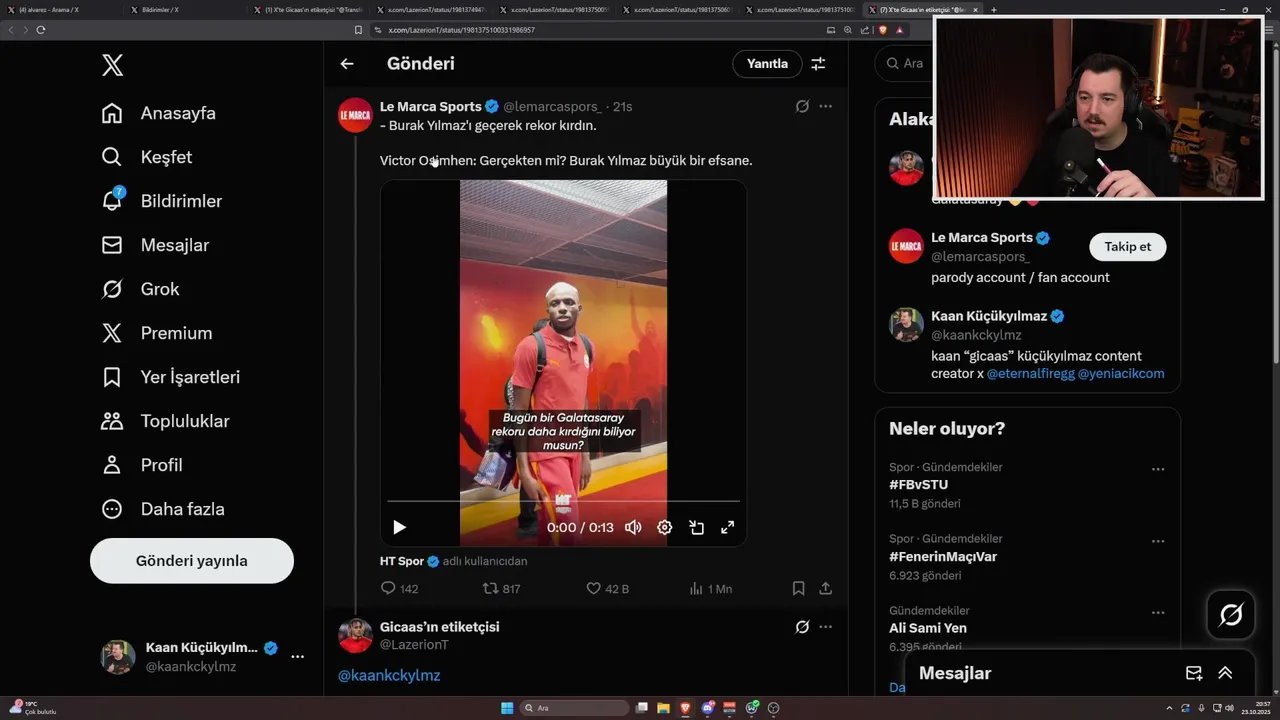1280x720 pixels.
Task: Bookmark the Le Marca Sports post
Action: point(798,589)
